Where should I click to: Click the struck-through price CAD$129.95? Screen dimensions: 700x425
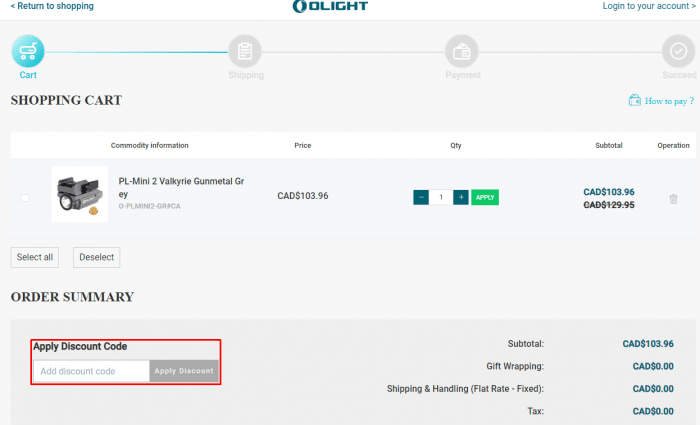tap(609, 205)
